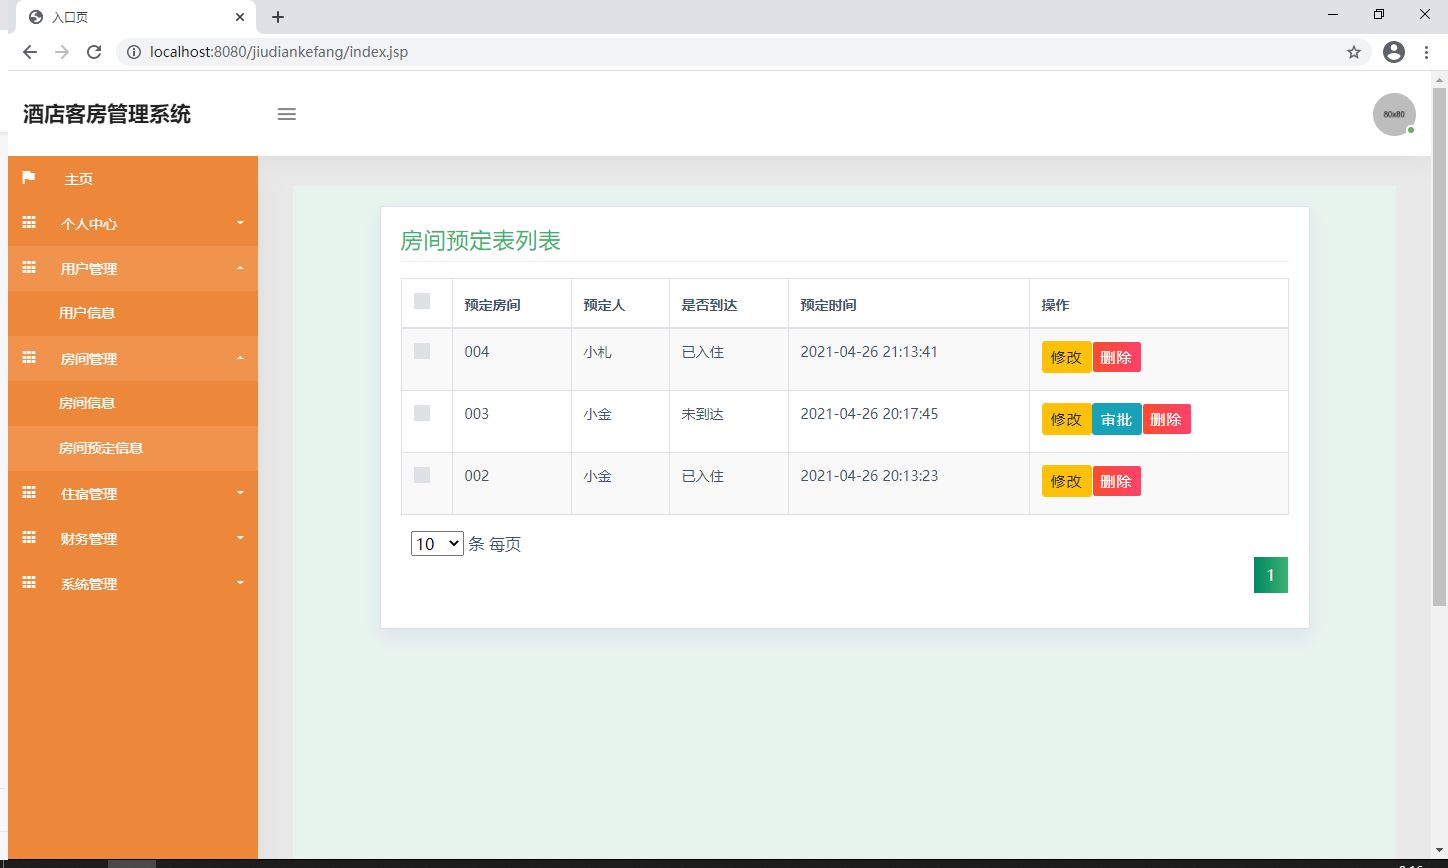Expand 财务管理 with its arrow
Viewport: 1448px width, 868px height.
(240, 538)
